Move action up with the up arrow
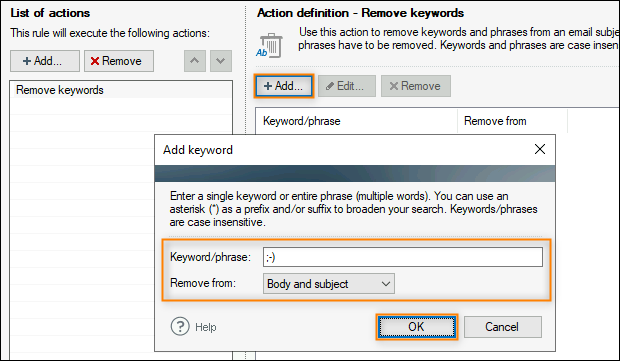The image size is (620, 361). [195, 61]
